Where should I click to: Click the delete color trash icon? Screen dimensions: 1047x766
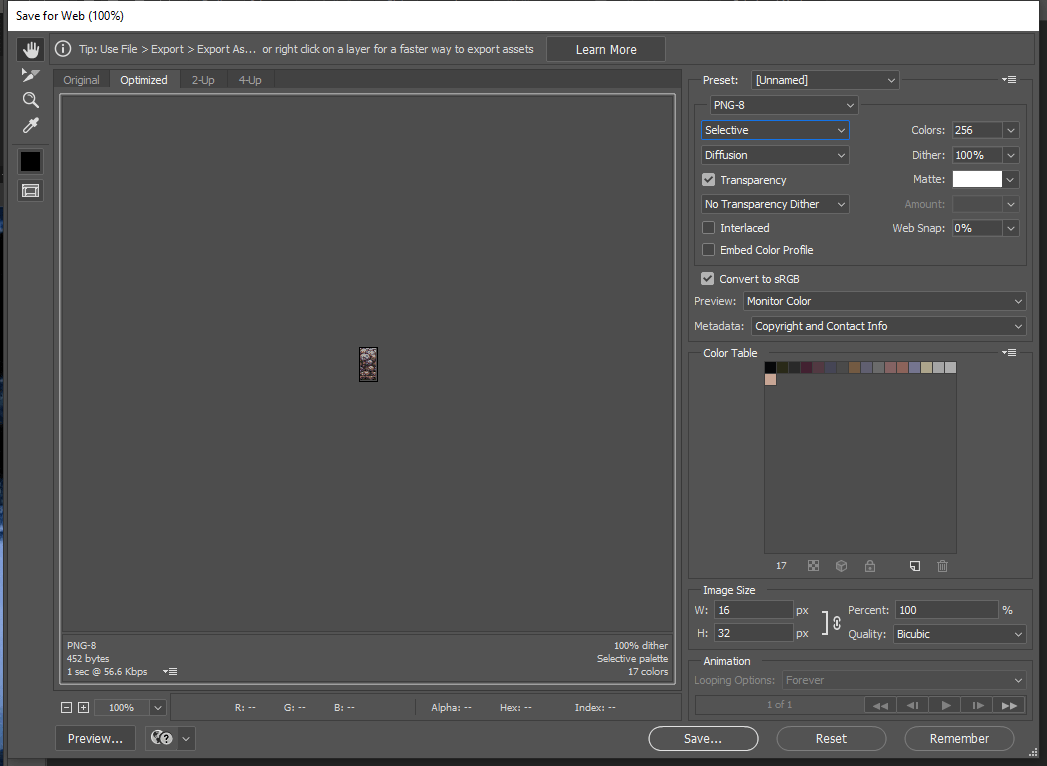[942, 566]
